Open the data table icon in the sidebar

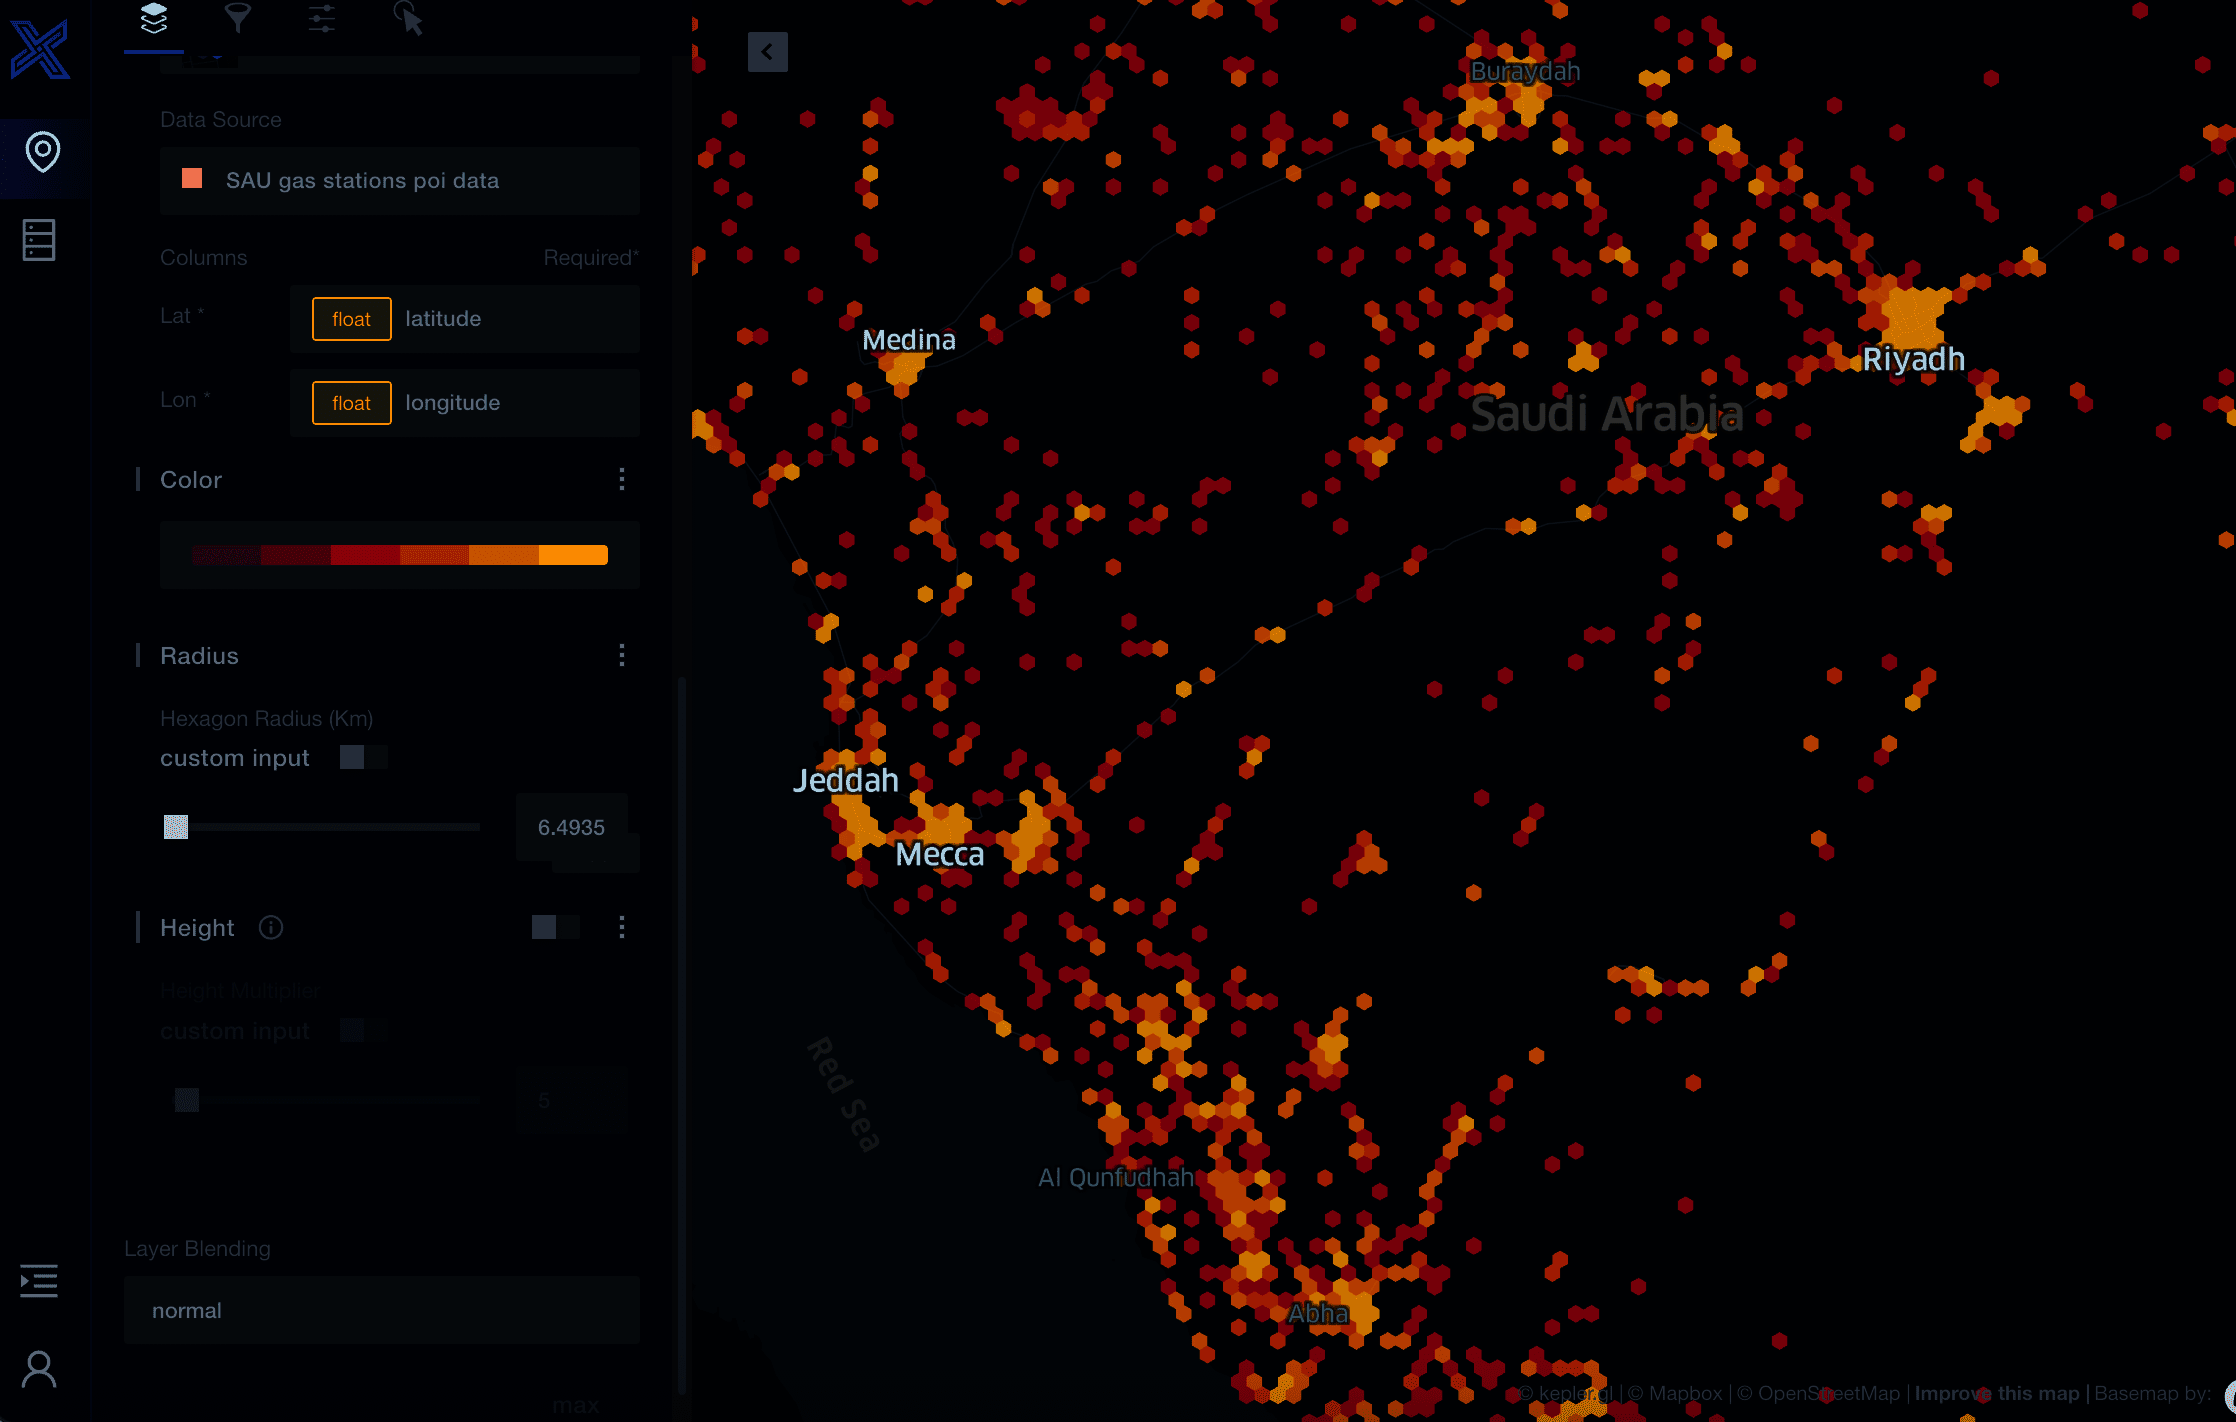[39, 240]
